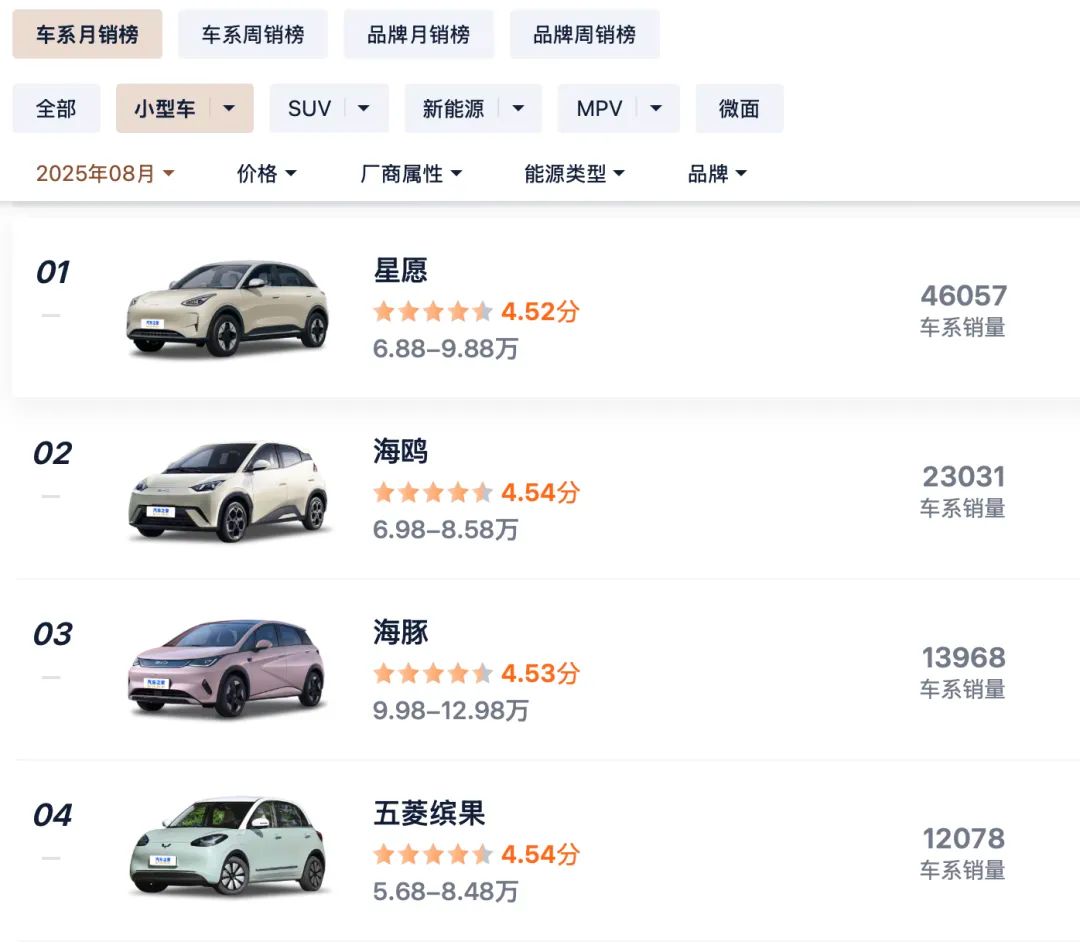This screenshot has width=1080, height=945.
Task: View the 五菱缤果 car thumbnail
Action: coord(228,849)
